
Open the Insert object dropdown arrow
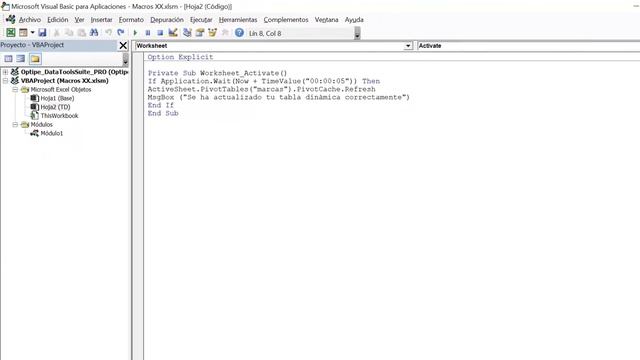point(32,33)
